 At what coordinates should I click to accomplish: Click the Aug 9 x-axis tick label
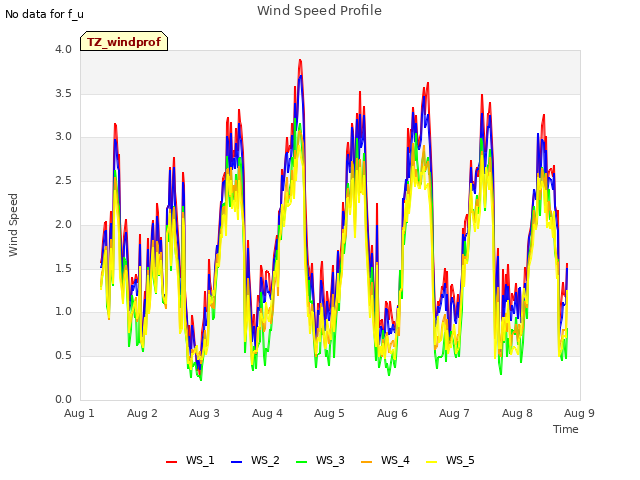579,413
